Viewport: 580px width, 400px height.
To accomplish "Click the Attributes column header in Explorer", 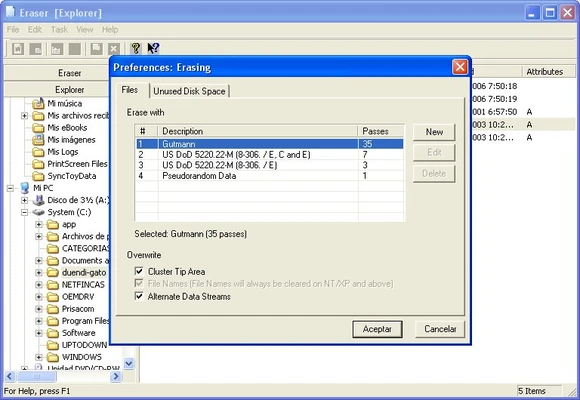I will (548, 72).
